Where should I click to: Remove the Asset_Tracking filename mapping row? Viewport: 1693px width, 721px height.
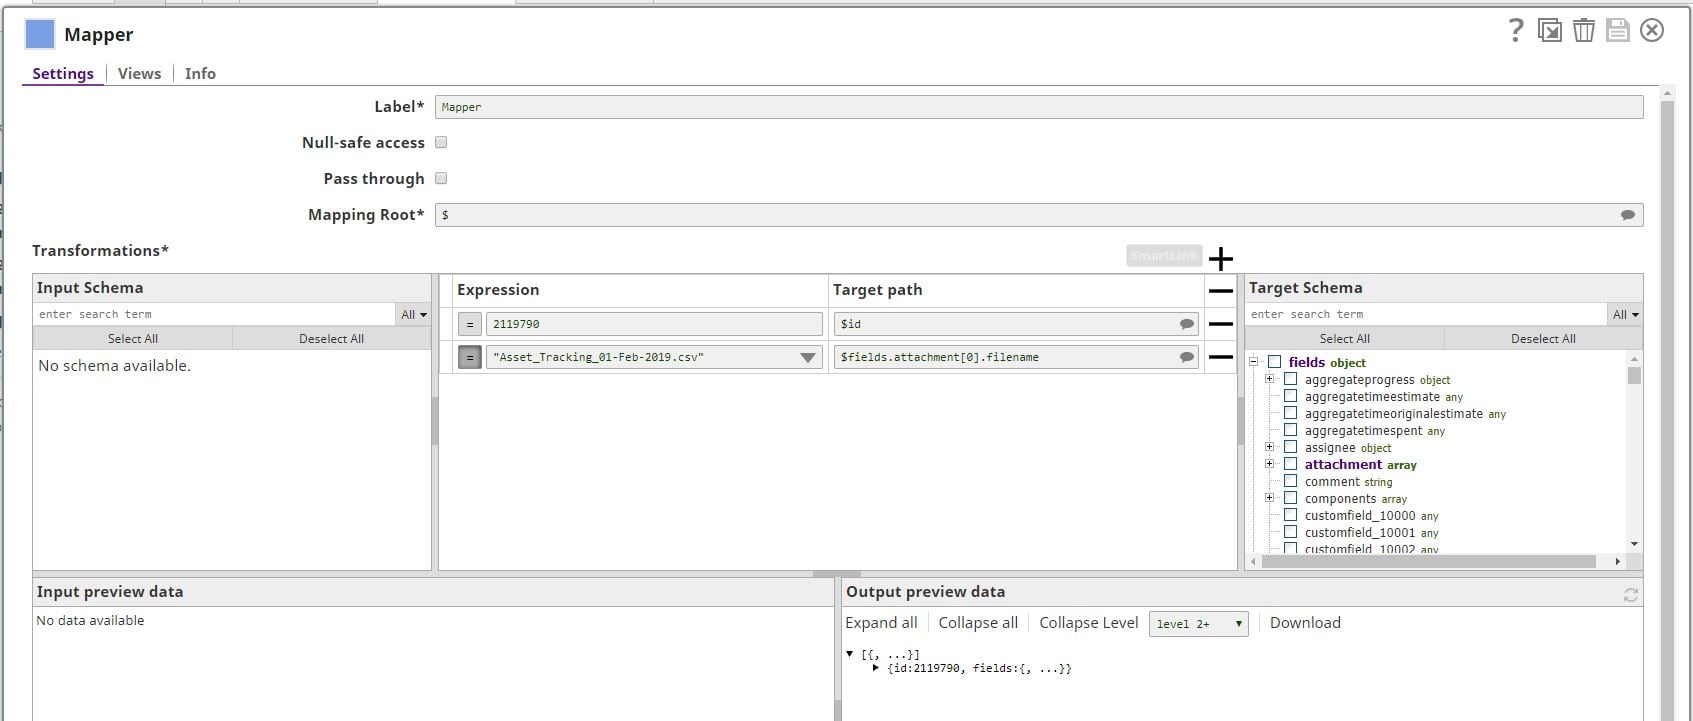[1221, 357]
